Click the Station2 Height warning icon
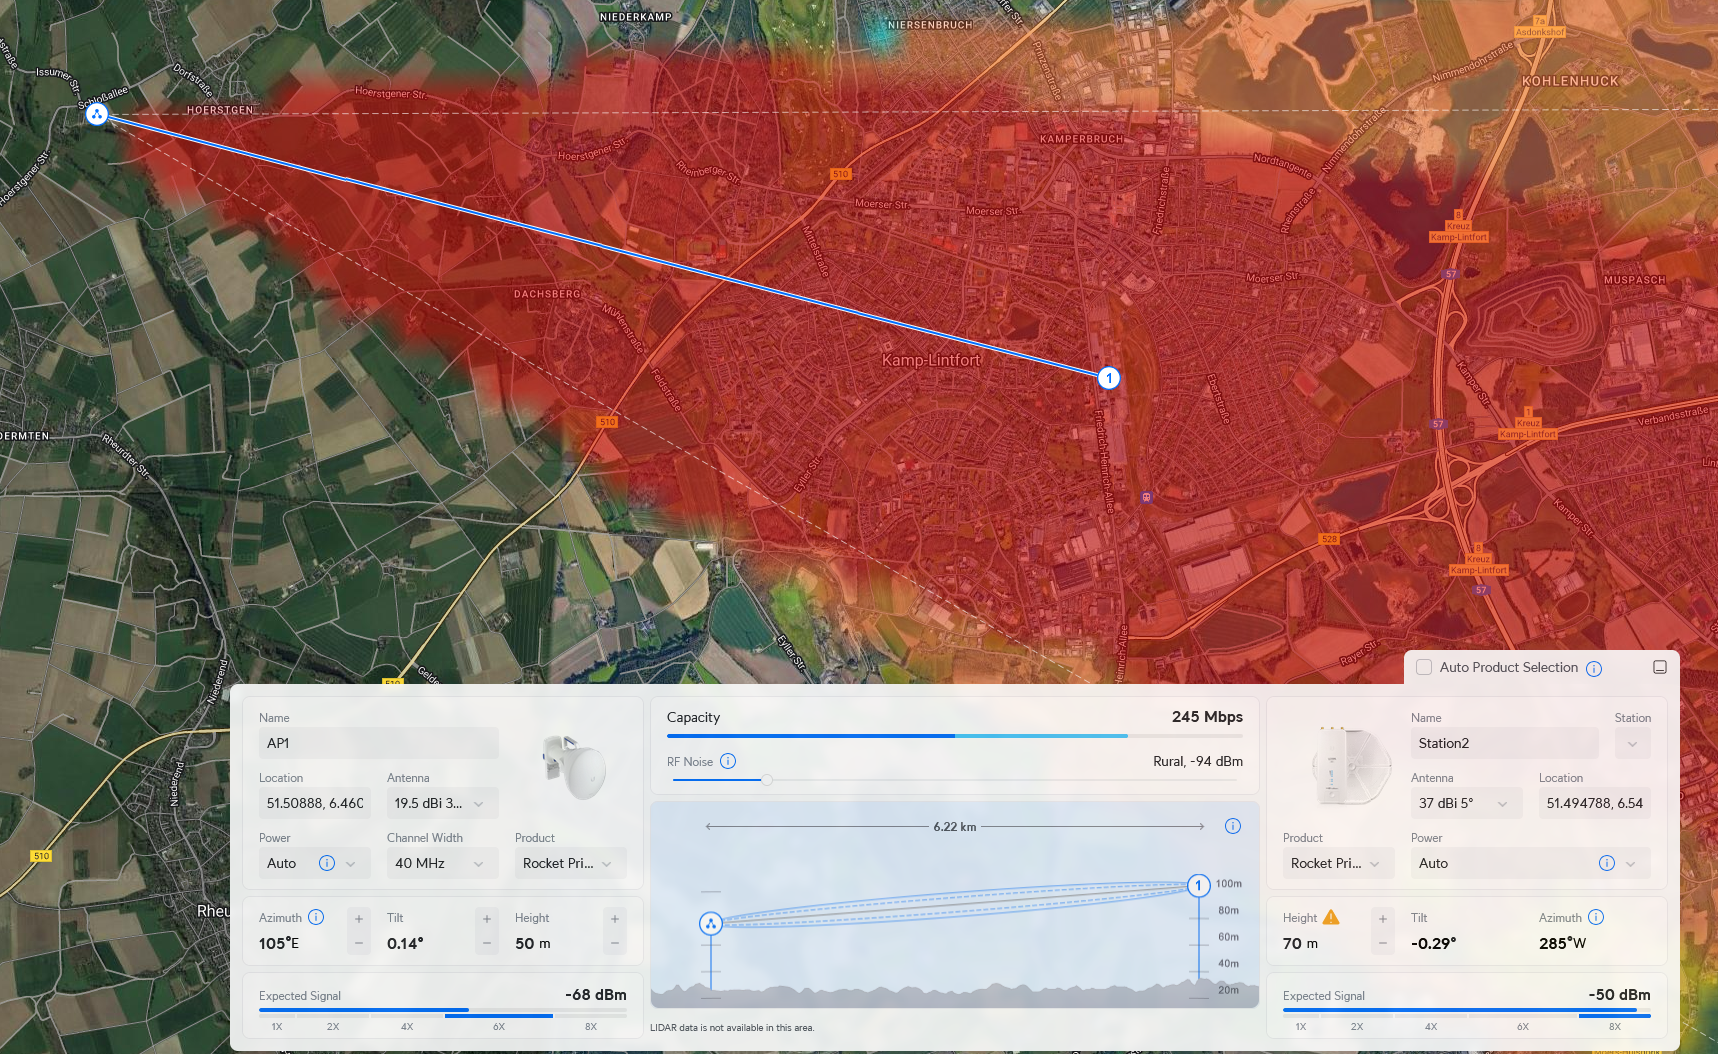 (x=1331, y=917)
